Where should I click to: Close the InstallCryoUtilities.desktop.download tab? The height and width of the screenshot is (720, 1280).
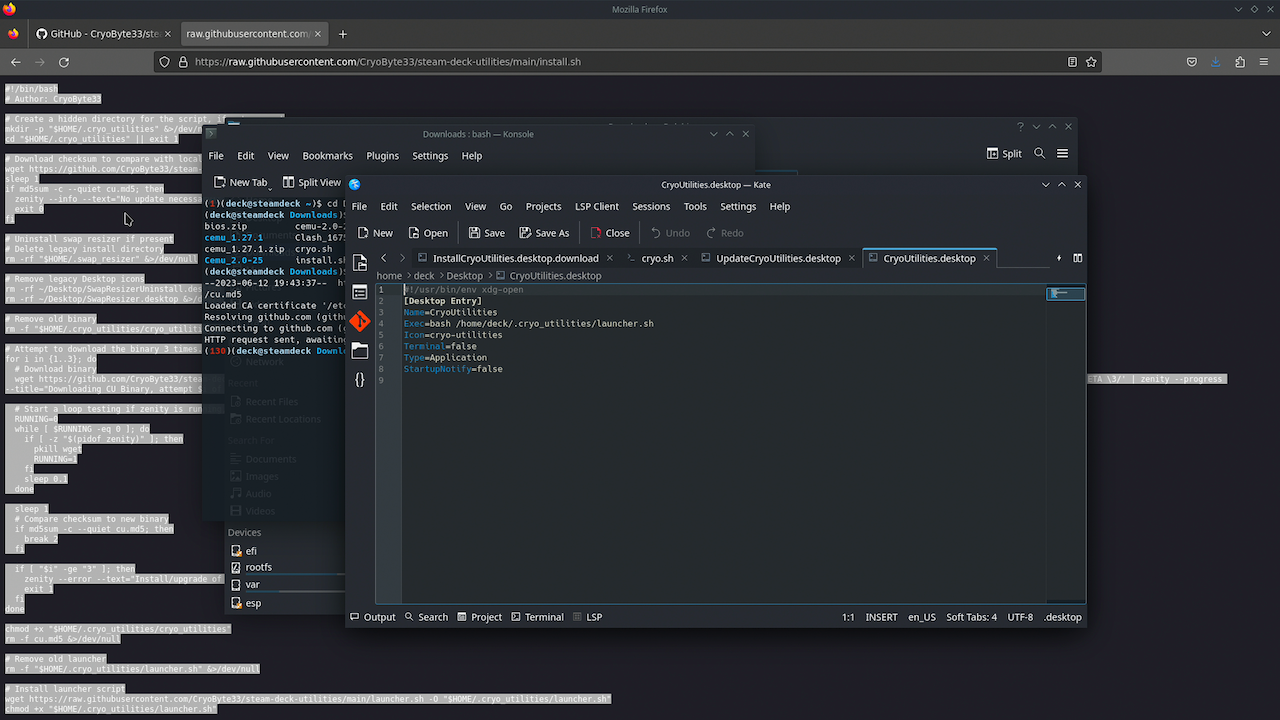(610, 258)
